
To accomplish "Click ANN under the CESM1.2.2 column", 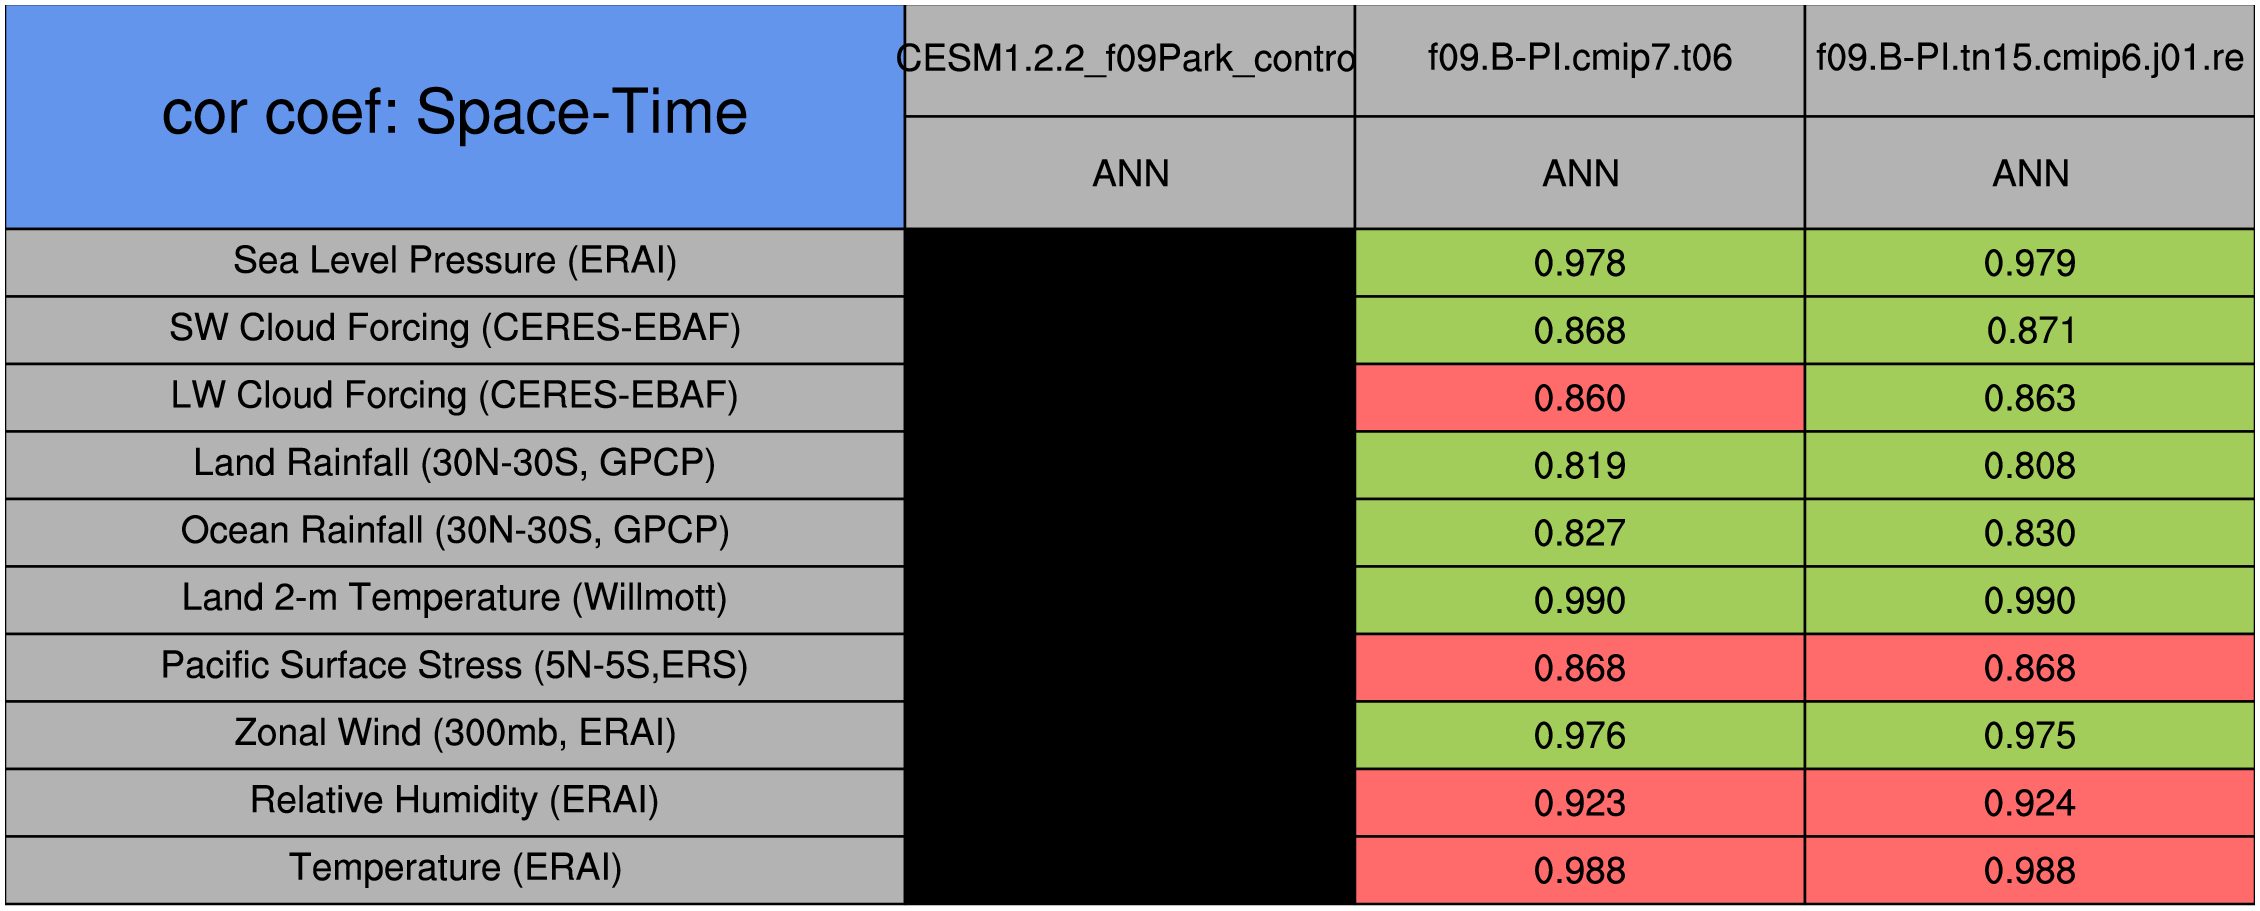I will coord(1130,173).
